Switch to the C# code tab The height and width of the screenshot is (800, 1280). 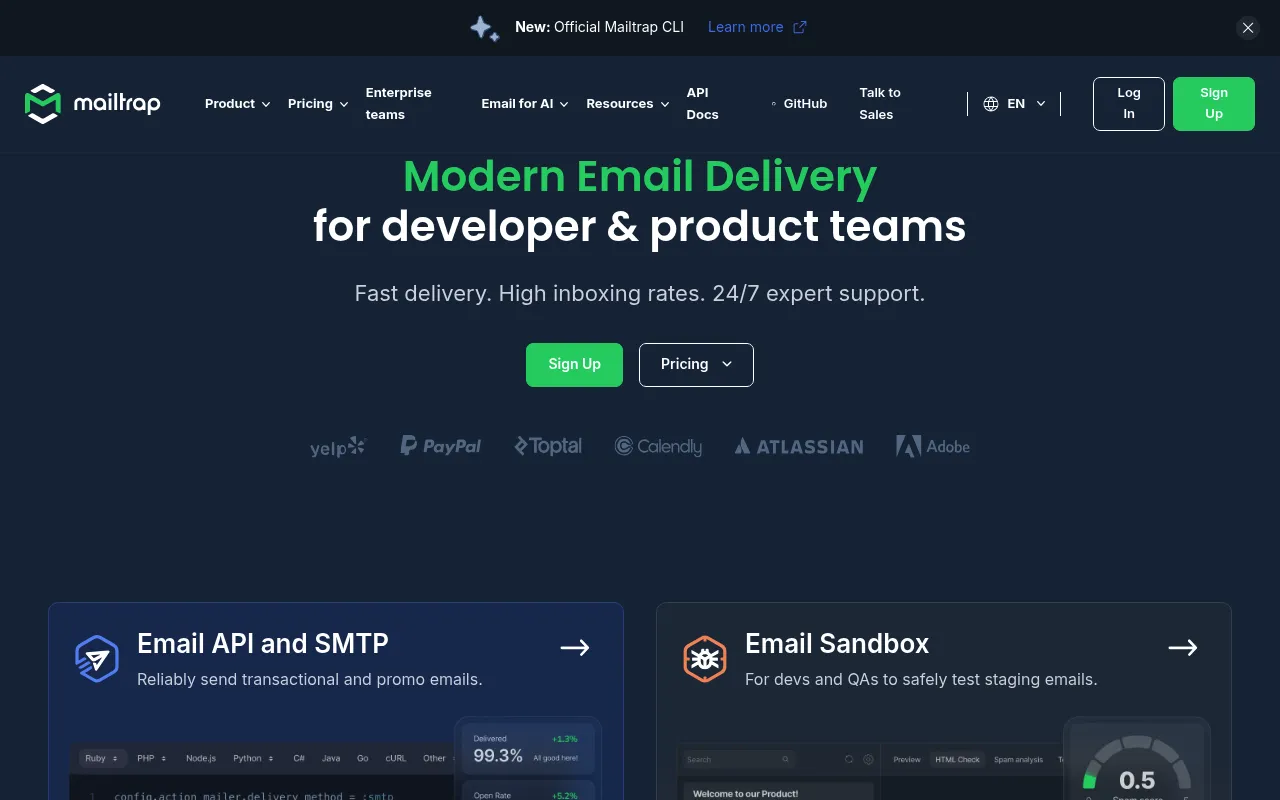coord(299,759)
